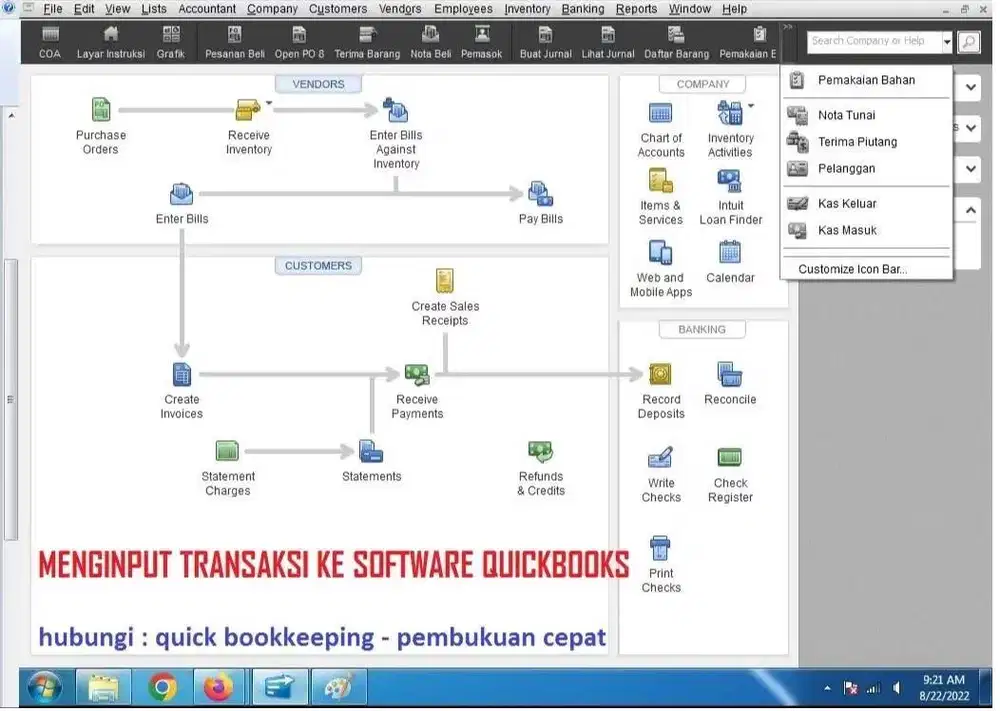1000x711 pixels.
Task: Click the Receive Payments icon
Action: [417, 375]
